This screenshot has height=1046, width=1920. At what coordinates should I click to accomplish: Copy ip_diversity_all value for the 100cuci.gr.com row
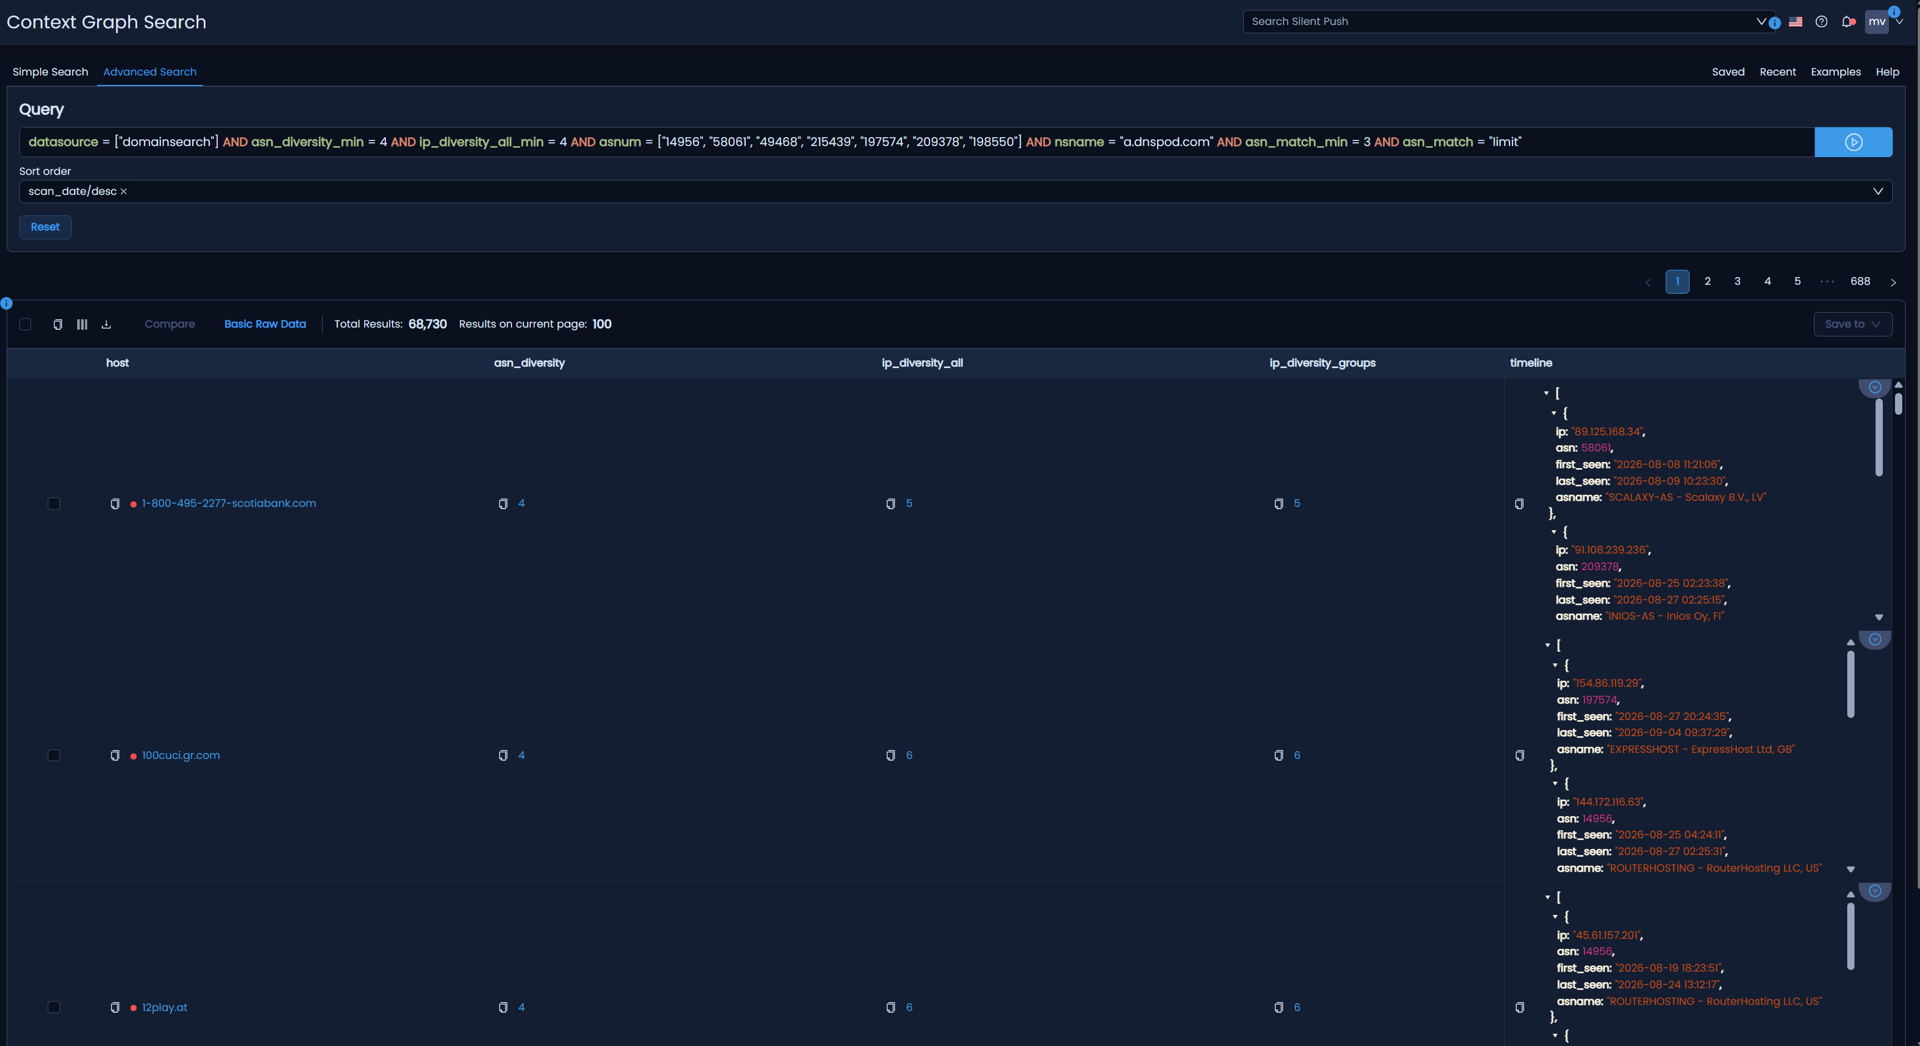[891, 756]
